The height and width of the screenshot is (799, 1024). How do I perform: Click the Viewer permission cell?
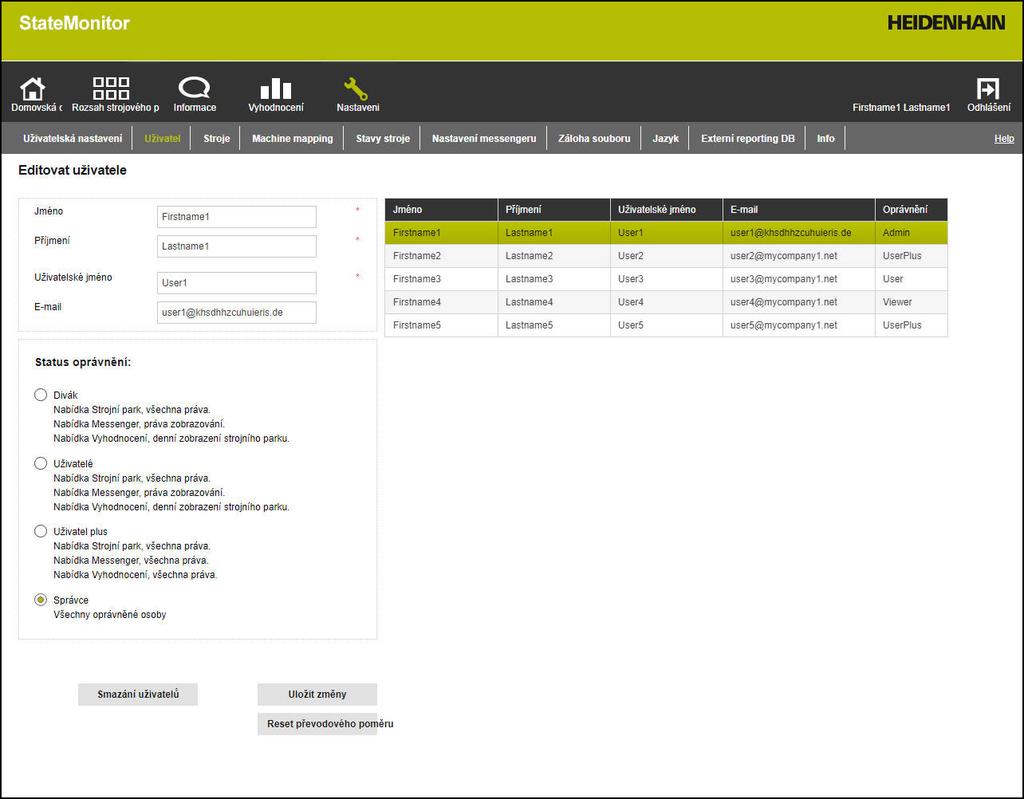[x=911, y=302]
